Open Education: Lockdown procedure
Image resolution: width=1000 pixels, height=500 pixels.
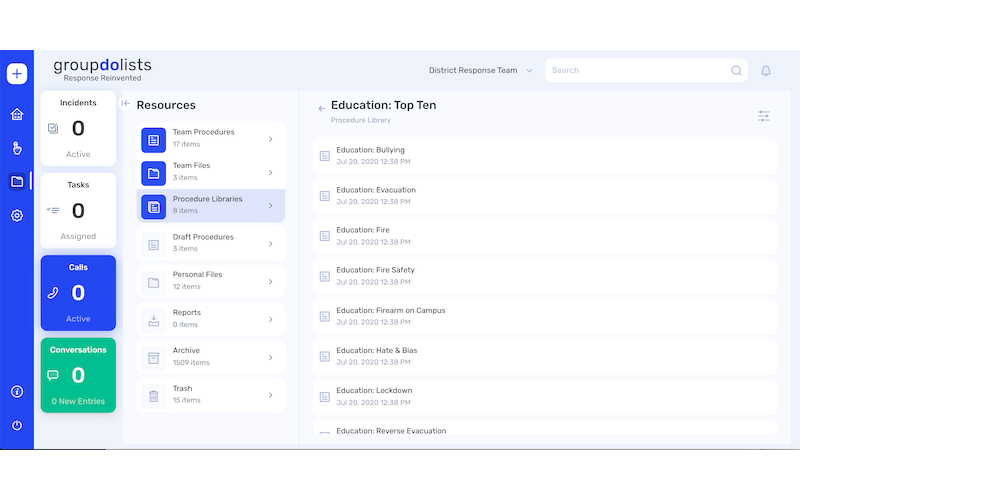coord(545,397)
